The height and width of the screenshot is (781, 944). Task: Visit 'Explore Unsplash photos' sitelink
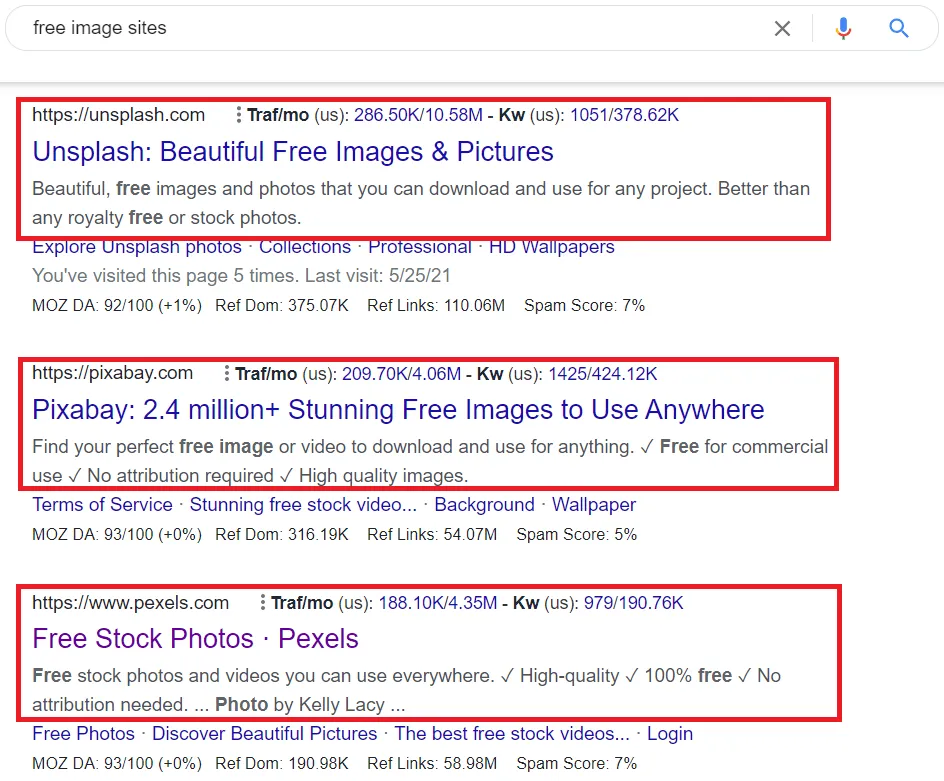pos(136,247)
